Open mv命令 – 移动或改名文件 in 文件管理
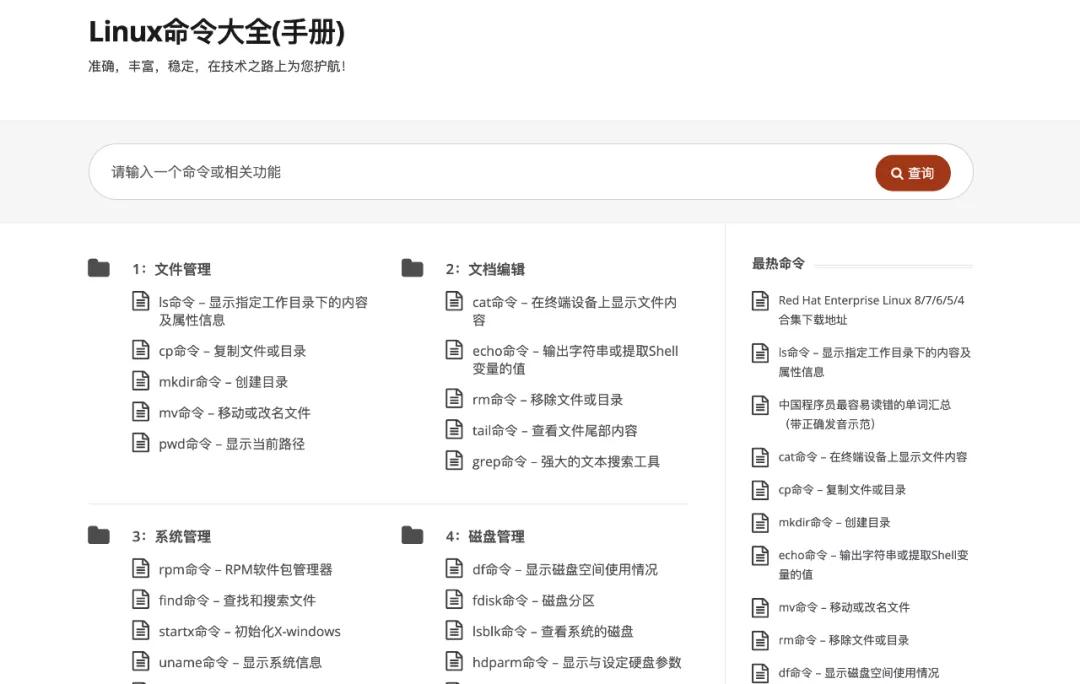The image size is (1080, 684). [x=234, y=413]
